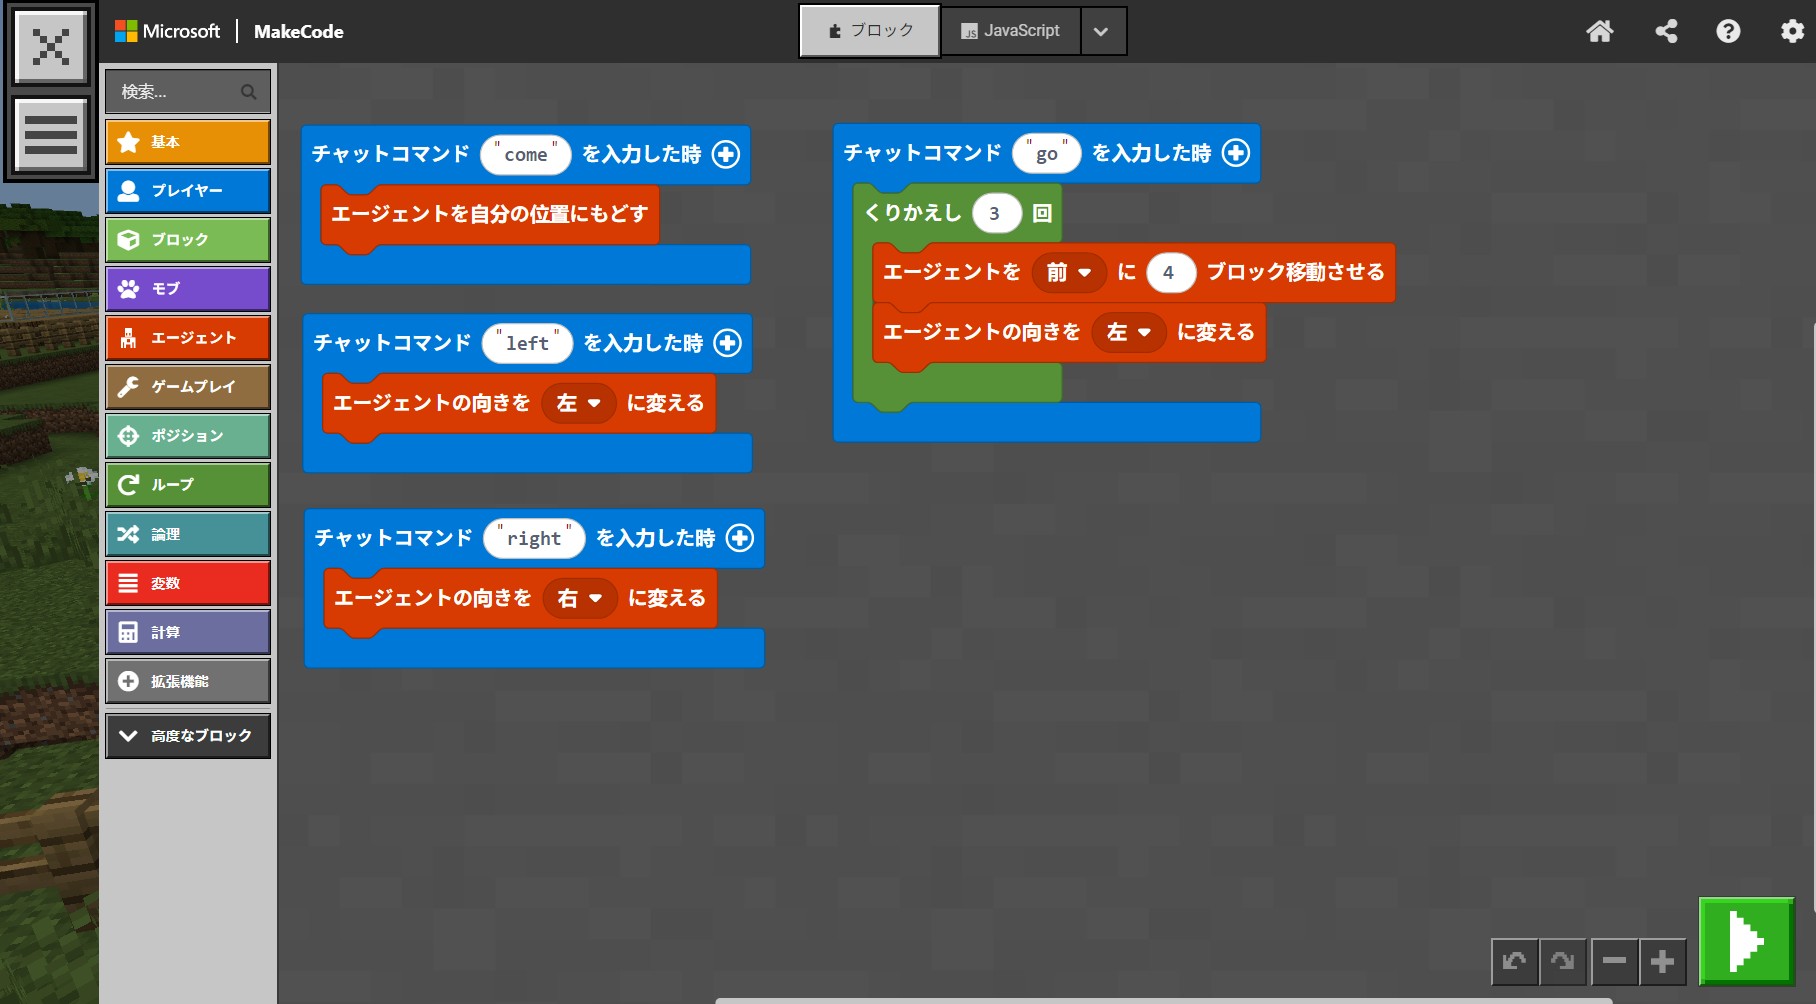Viewport: 1816px width, 1004px height.
Task: Click the 検索 search field
Action: click(188, 92)
